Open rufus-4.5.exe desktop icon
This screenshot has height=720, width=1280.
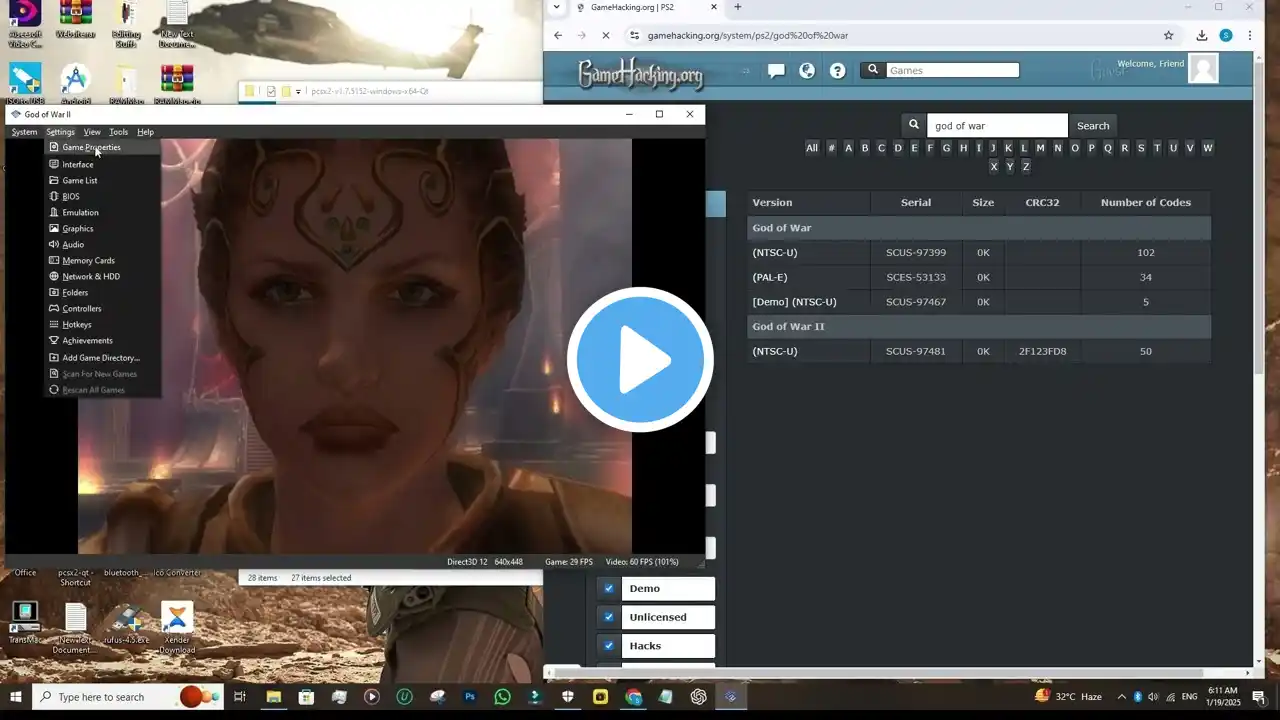click(x=127, y=623)
